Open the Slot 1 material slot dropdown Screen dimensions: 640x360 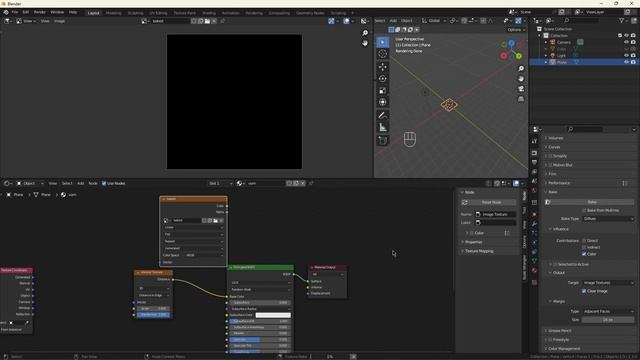[x=220, y=183]
